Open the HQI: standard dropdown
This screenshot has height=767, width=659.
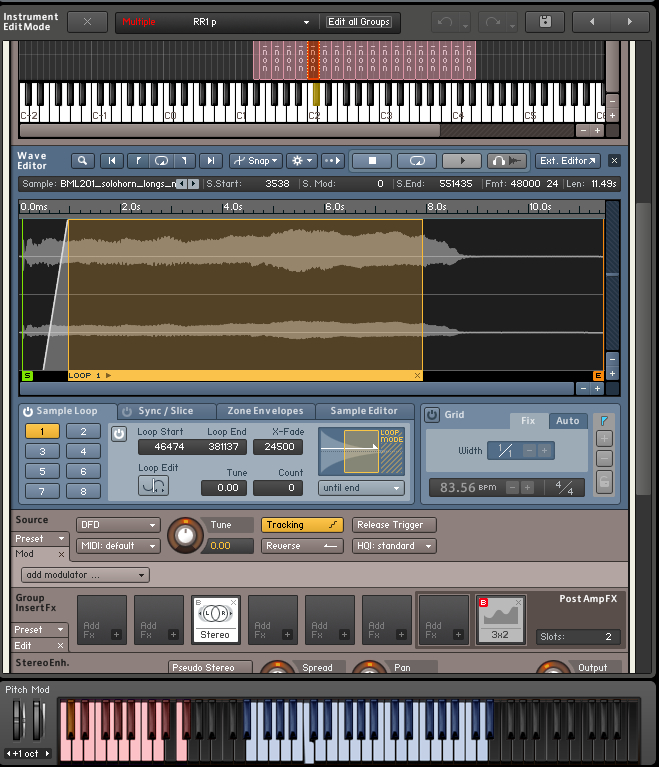coord(394,546)
